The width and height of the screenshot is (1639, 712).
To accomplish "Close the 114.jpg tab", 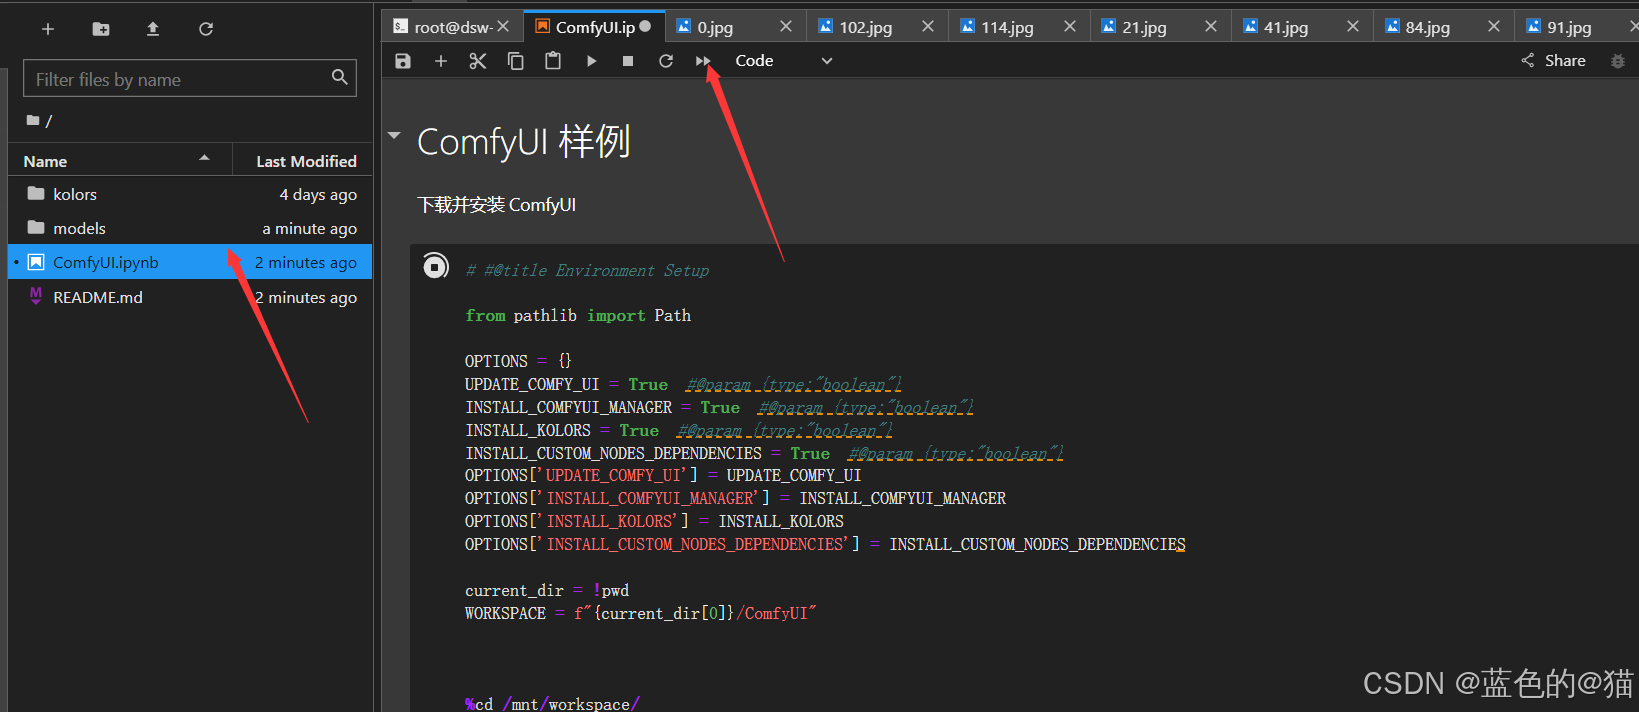I will pyautogui.click(x=1070, y=26).
